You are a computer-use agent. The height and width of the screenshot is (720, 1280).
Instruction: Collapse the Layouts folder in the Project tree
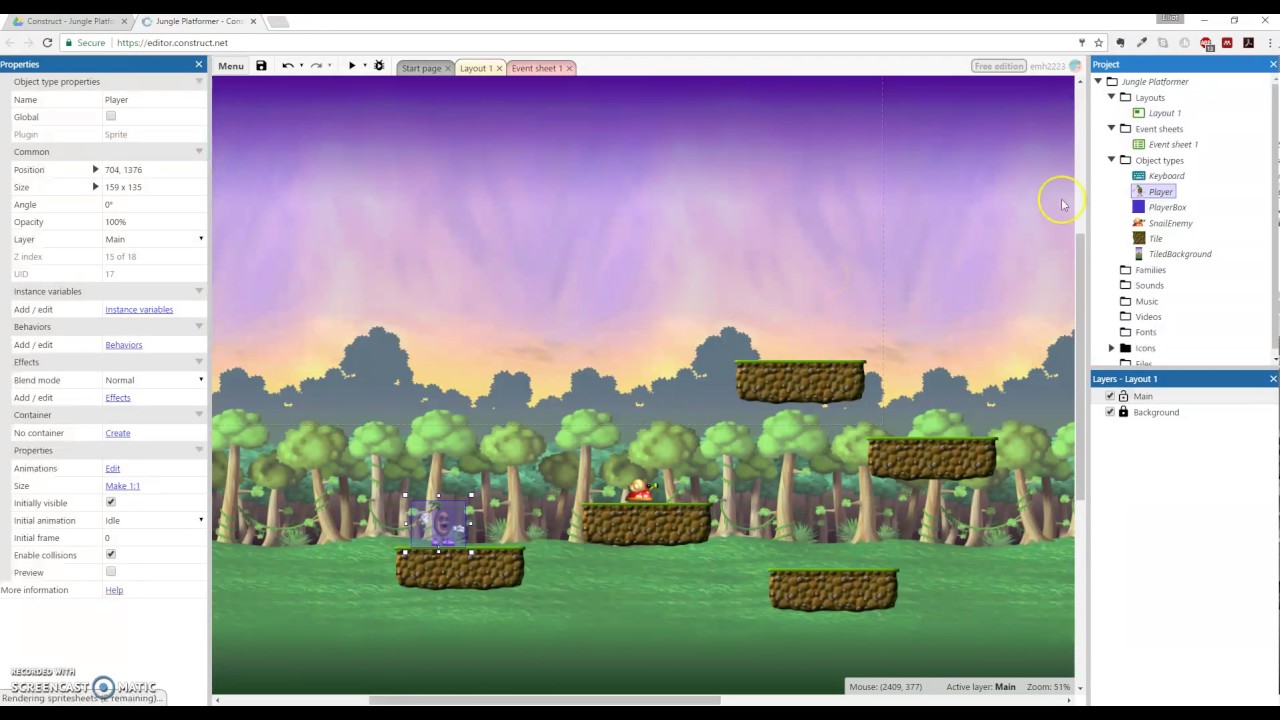click(1111, 97)
